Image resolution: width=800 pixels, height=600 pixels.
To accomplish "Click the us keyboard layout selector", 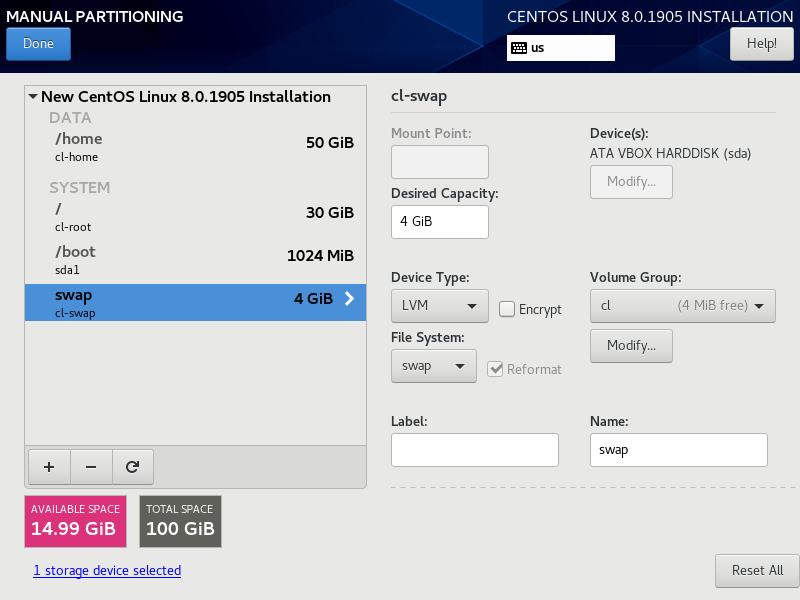I will click(x=560, y=48).
